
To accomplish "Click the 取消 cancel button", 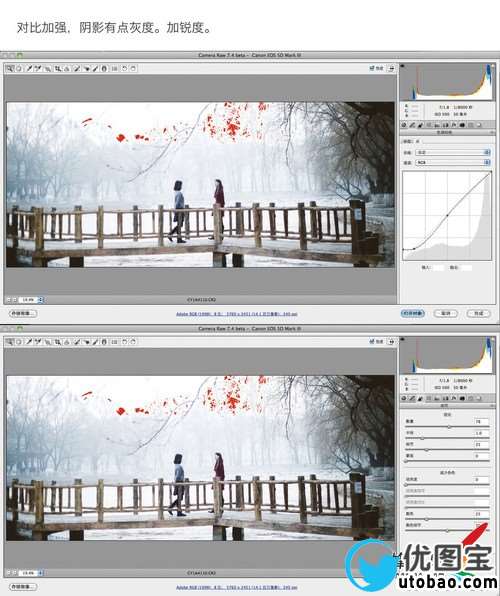I will tap(446, 314).
